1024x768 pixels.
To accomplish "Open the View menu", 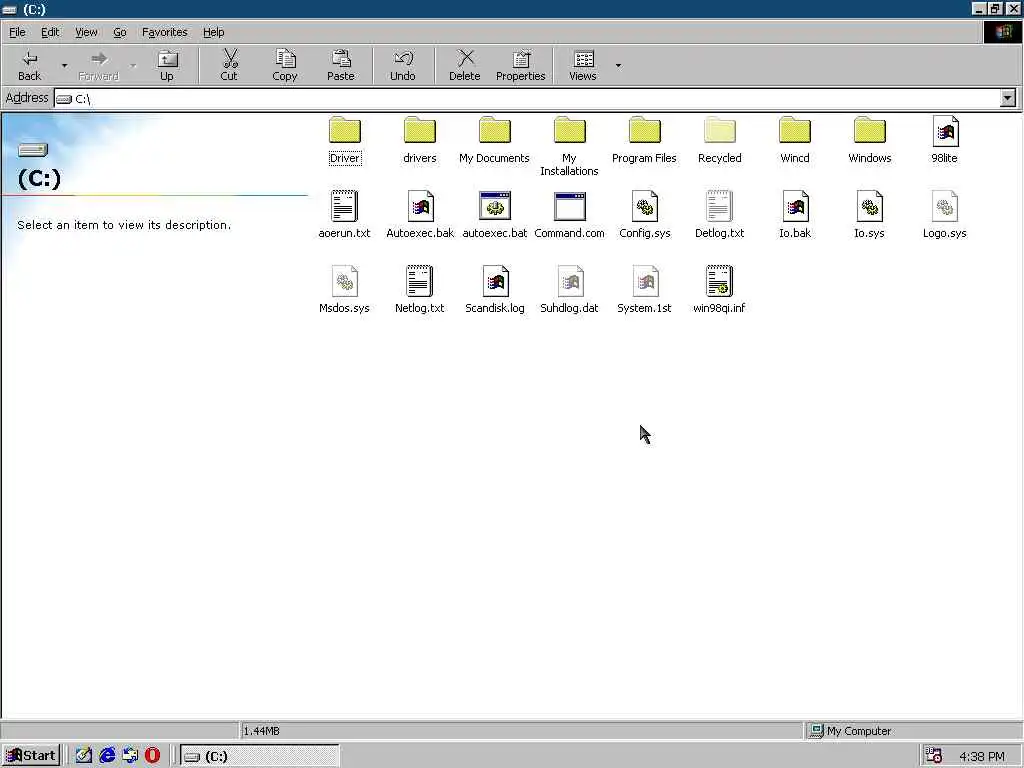I will tap(86, 32).
